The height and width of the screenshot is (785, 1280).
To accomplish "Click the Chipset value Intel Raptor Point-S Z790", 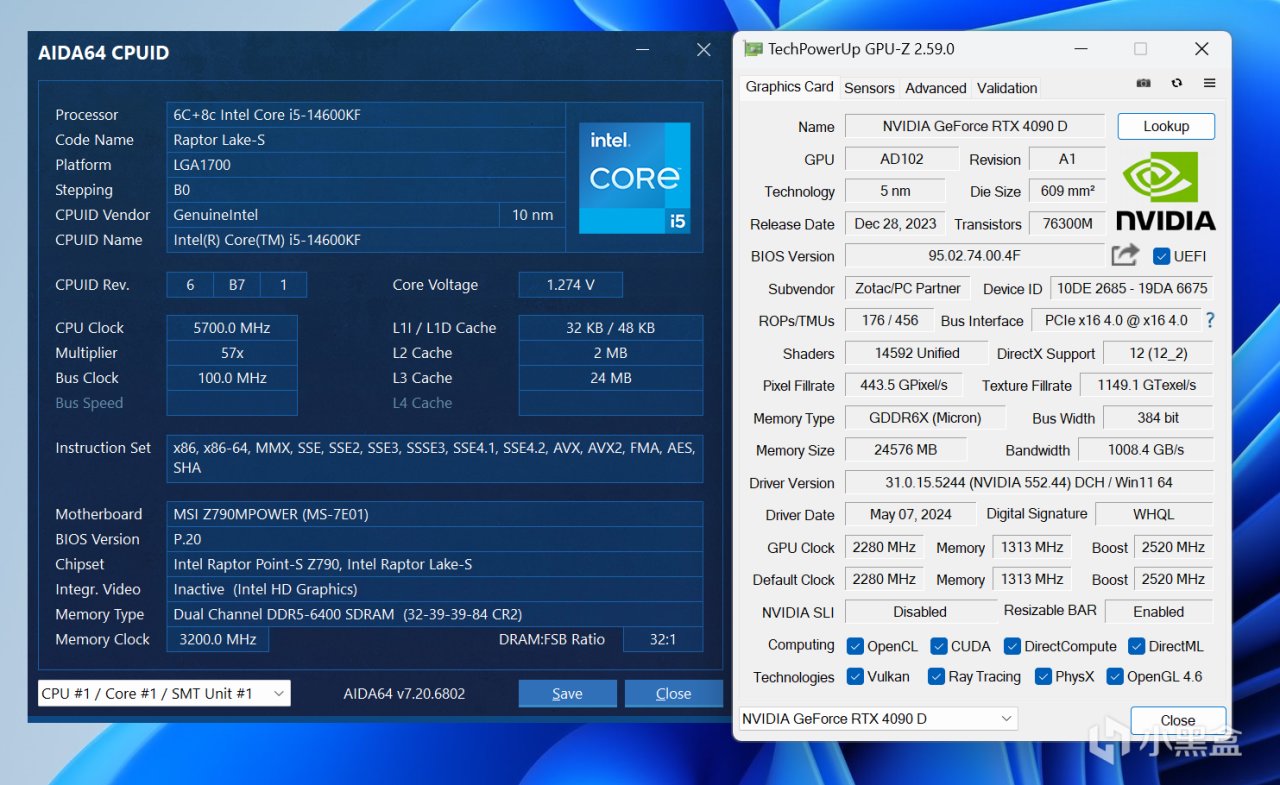I will point(435,564).
